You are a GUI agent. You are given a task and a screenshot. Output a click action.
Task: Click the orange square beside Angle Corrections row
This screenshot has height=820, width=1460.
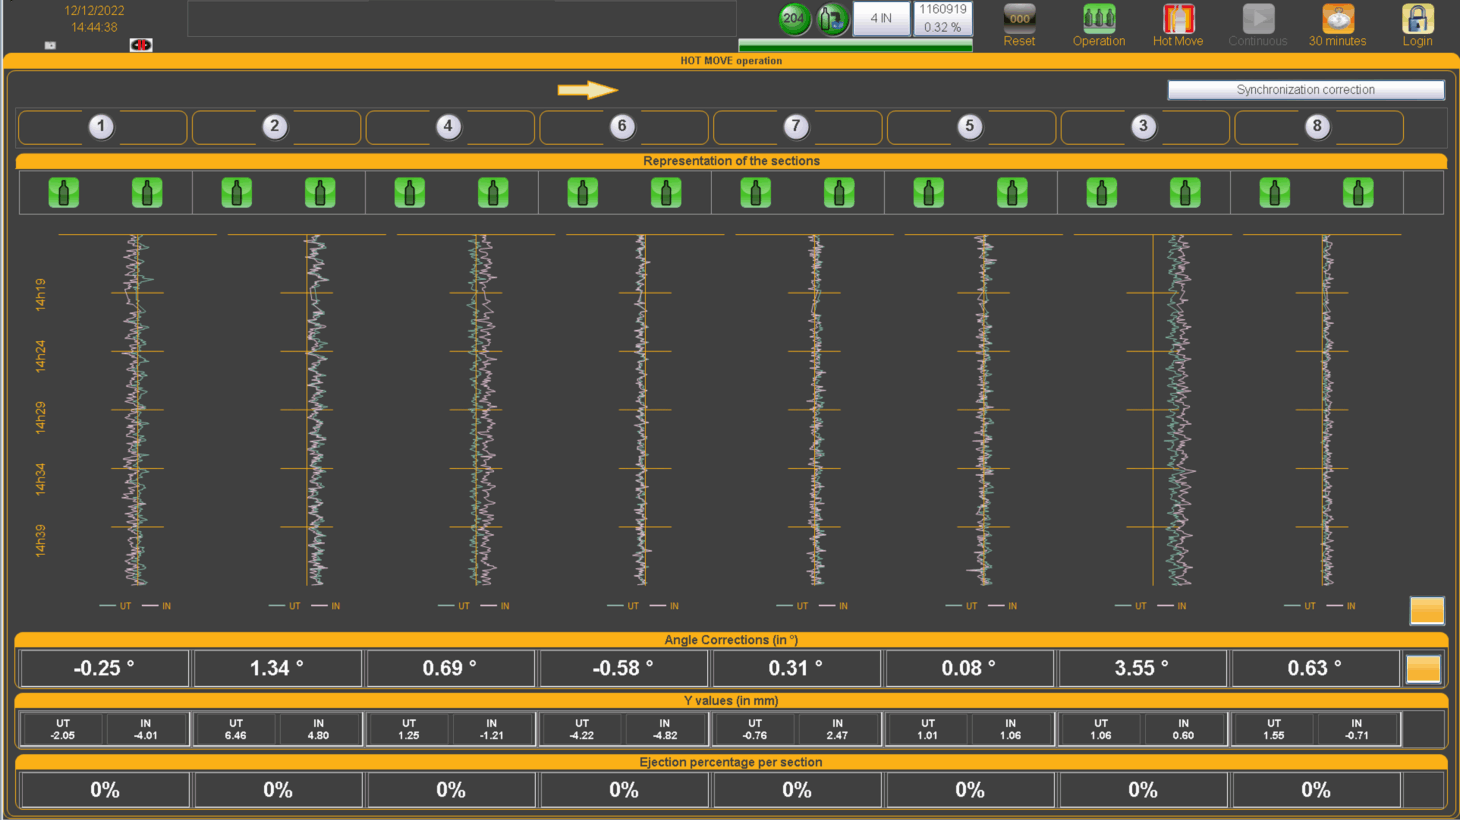point(1423,668)
